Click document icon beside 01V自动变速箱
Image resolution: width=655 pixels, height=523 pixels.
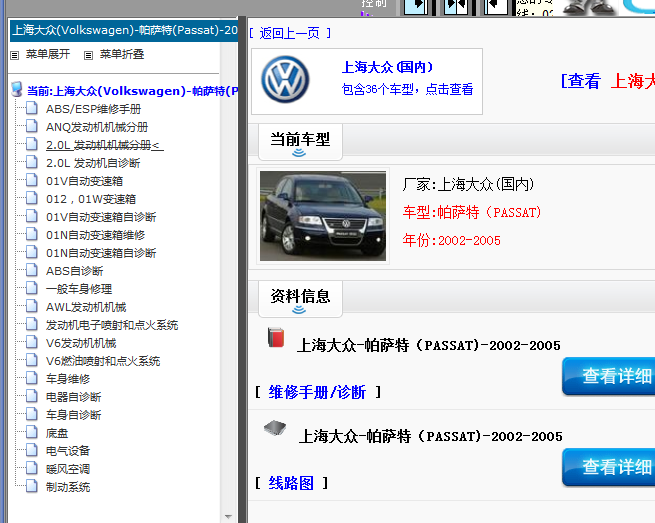pos(32,180)
